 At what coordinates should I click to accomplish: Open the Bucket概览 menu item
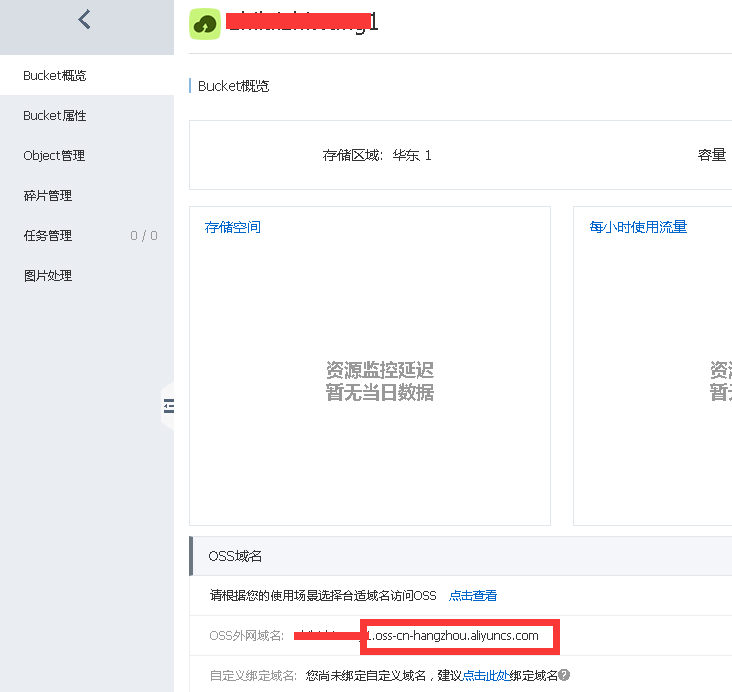87,75
